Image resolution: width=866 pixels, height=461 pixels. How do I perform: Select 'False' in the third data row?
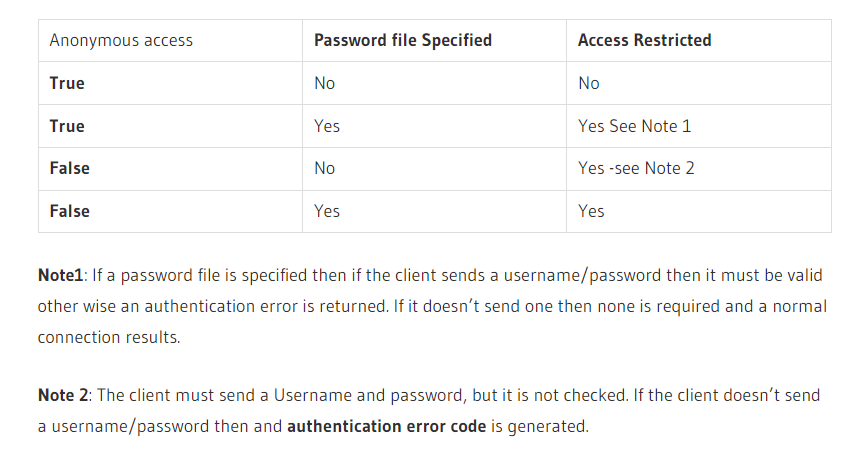click(69, 168)
